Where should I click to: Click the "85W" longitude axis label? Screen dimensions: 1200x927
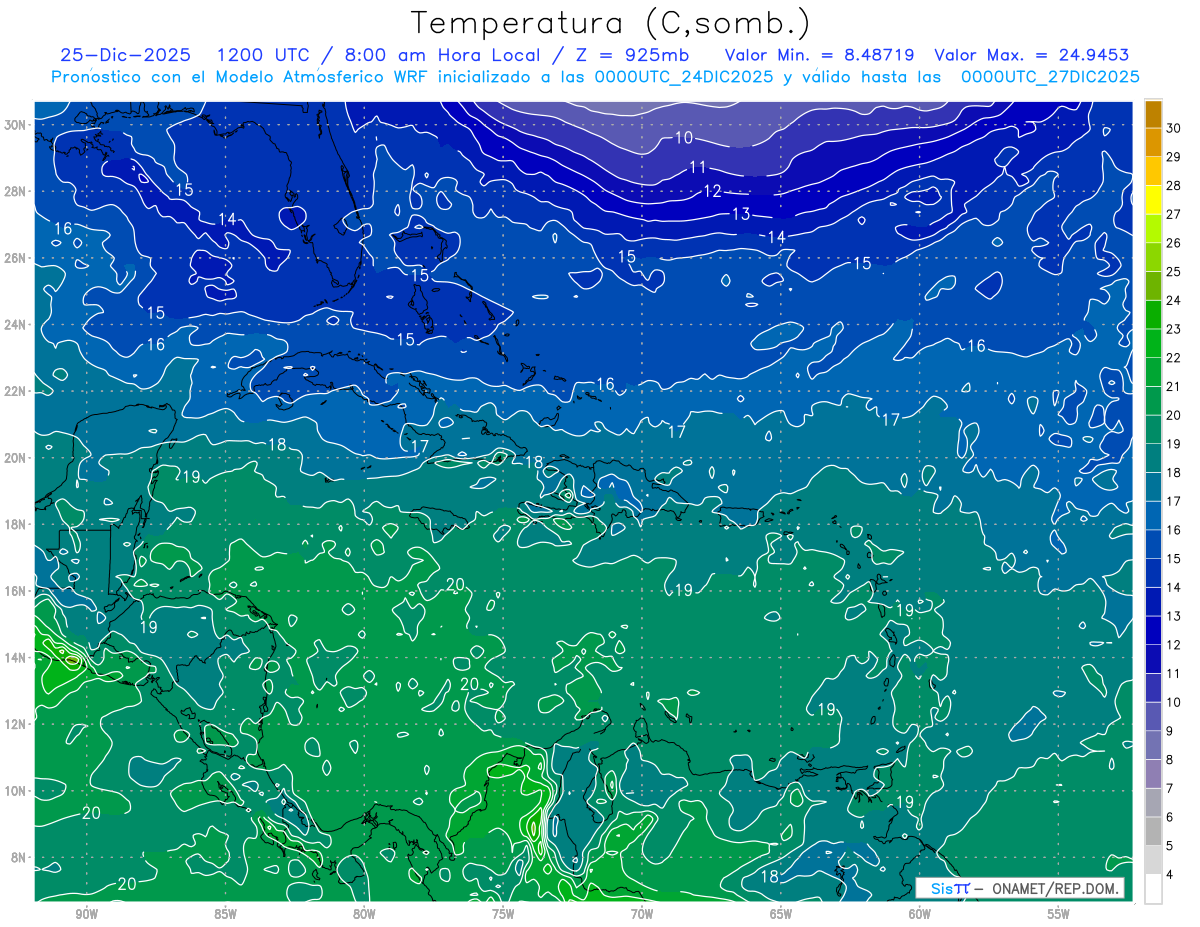click(x=225, y=914)
